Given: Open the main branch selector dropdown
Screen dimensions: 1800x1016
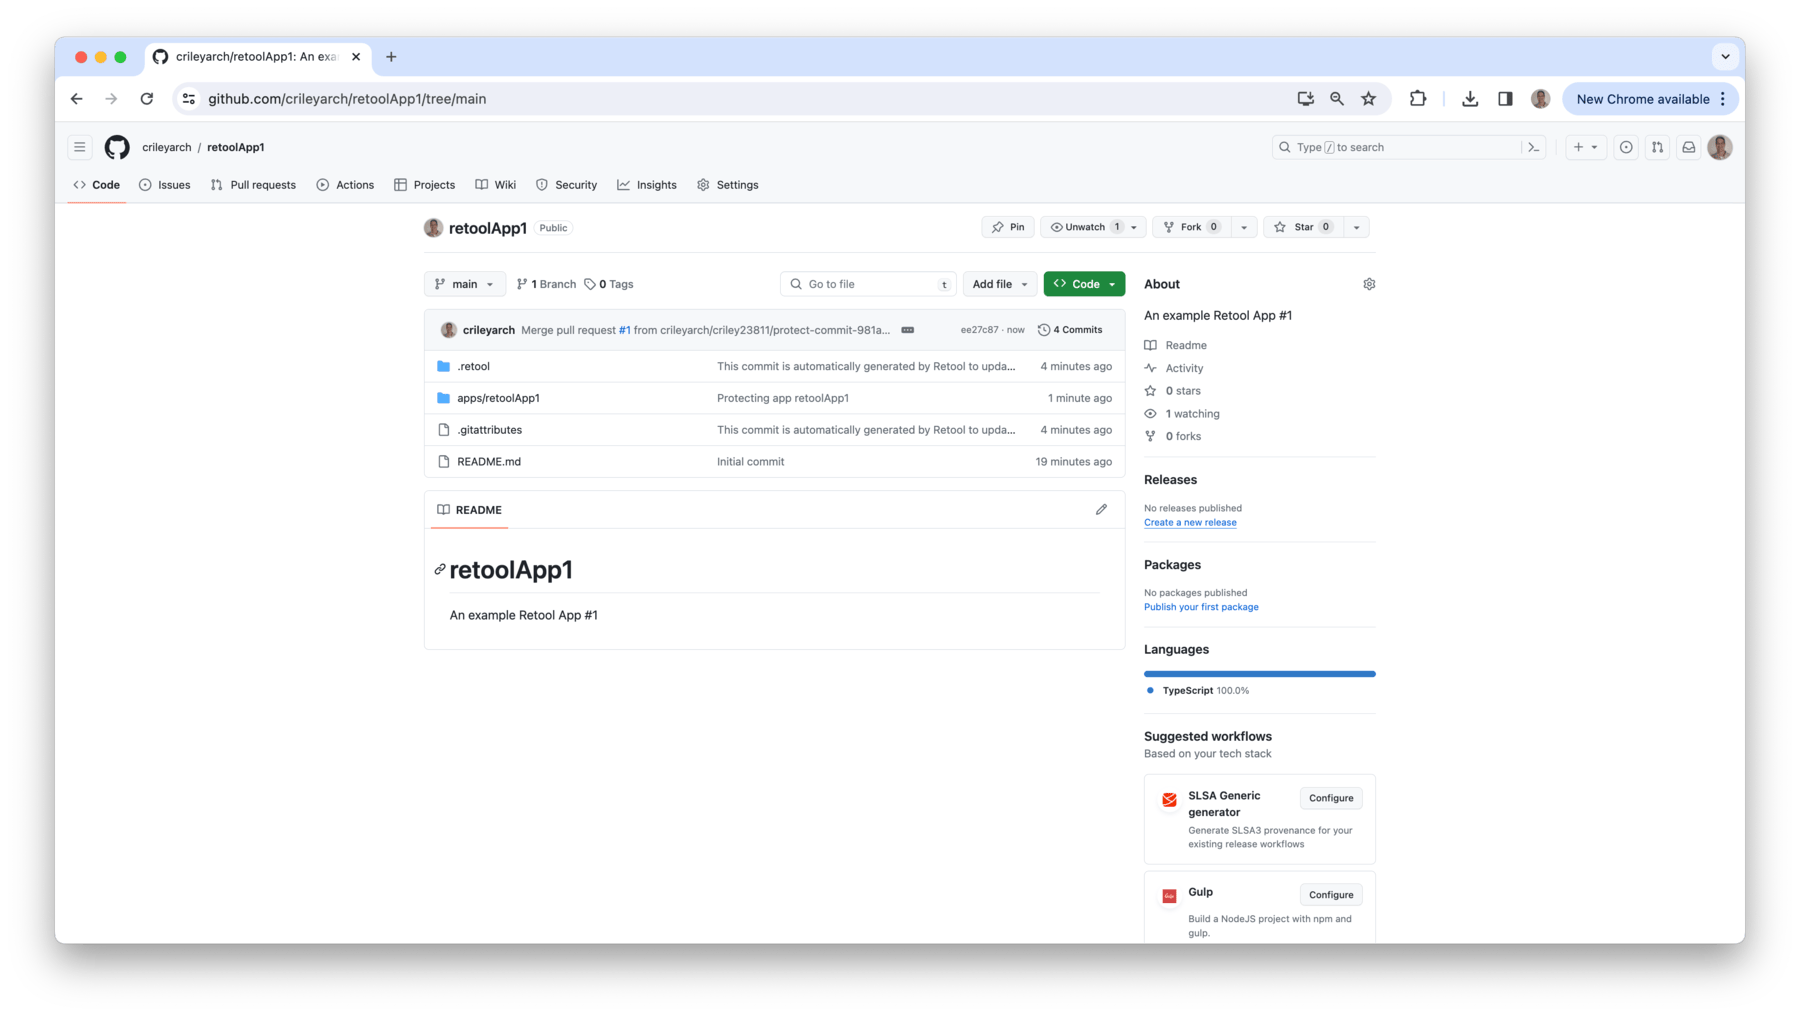Looking at the screenshot, I should [464, 284].
